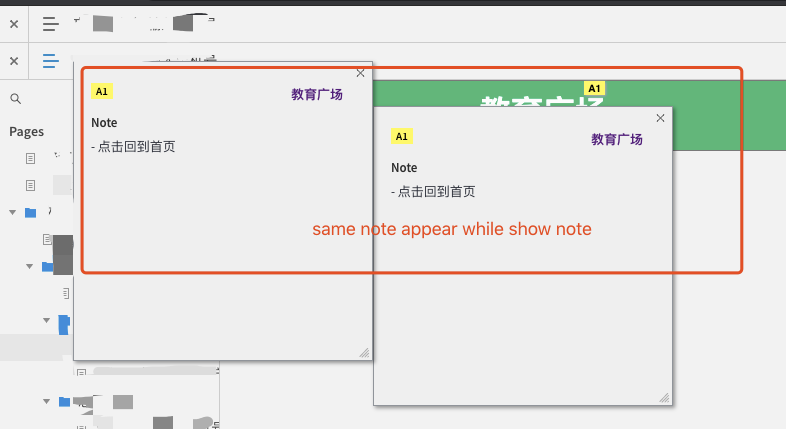Close the left note popup
This screenshot has height=429, width=786.
[361, 73]
